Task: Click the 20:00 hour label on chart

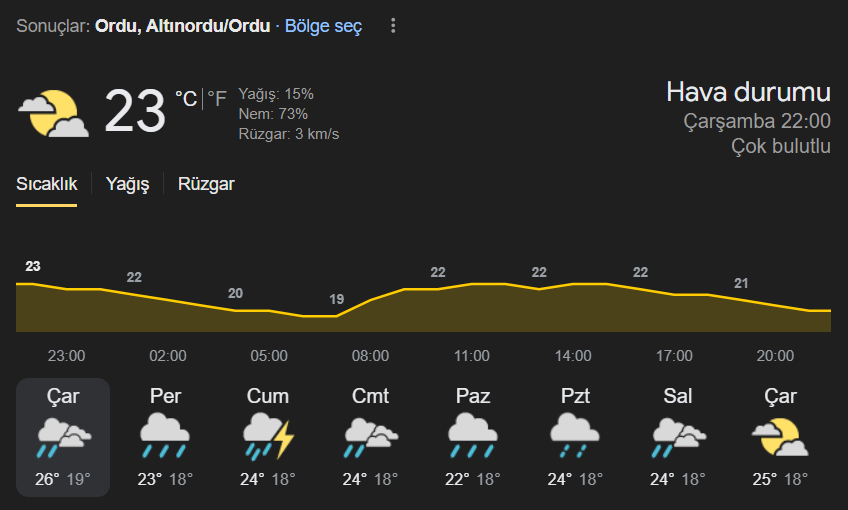Action: pyautogui.click(x=775, y=356)
